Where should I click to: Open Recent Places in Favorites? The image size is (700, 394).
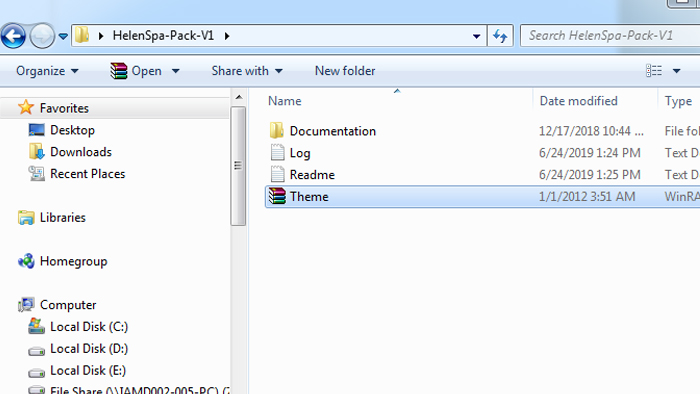88,174
